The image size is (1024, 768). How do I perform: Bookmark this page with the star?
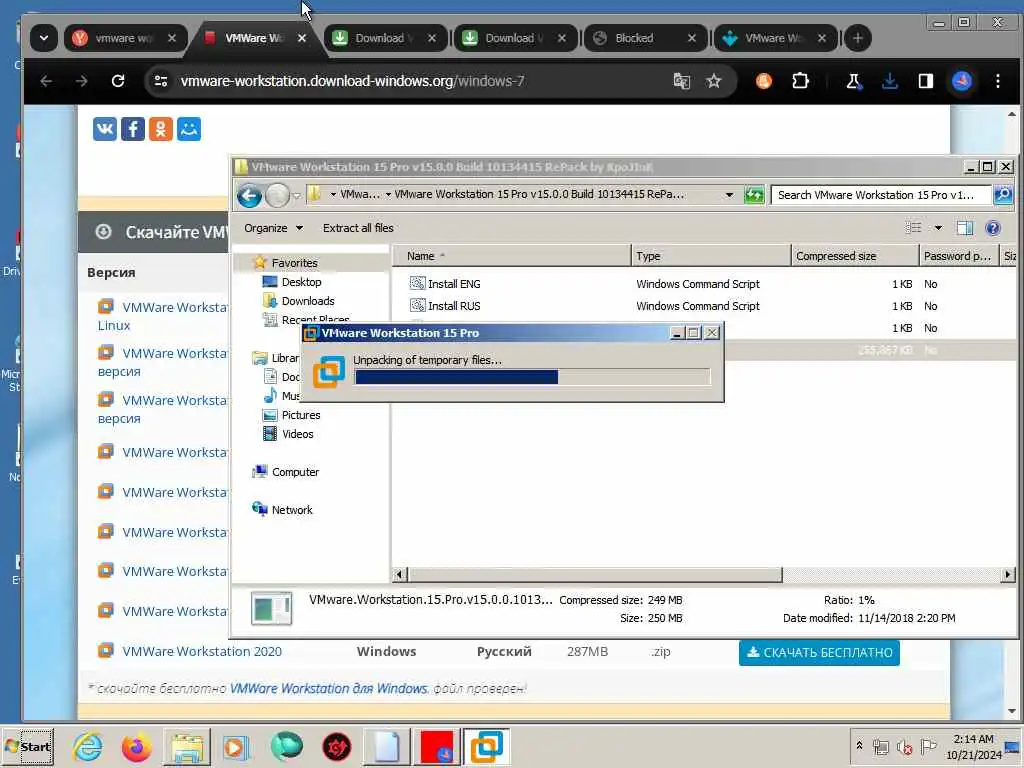point(714,81)
